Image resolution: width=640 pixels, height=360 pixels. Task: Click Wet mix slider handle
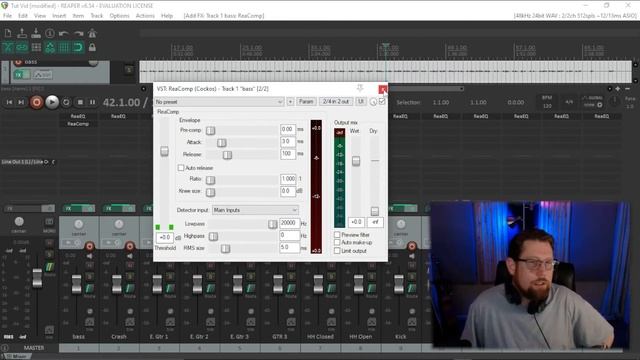pos(356,161)
